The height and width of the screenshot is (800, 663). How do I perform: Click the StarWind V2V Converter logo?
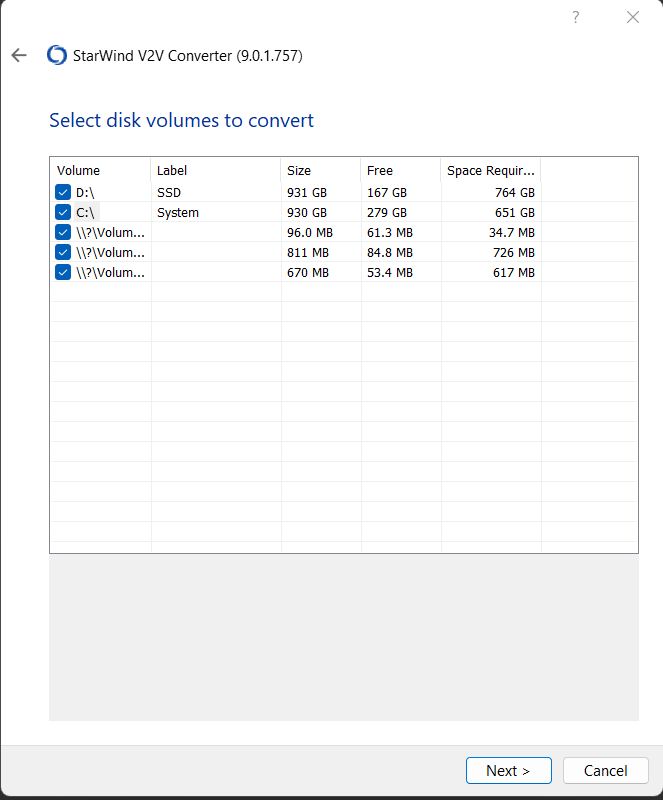pyautogui.click(x=57, y=55)
